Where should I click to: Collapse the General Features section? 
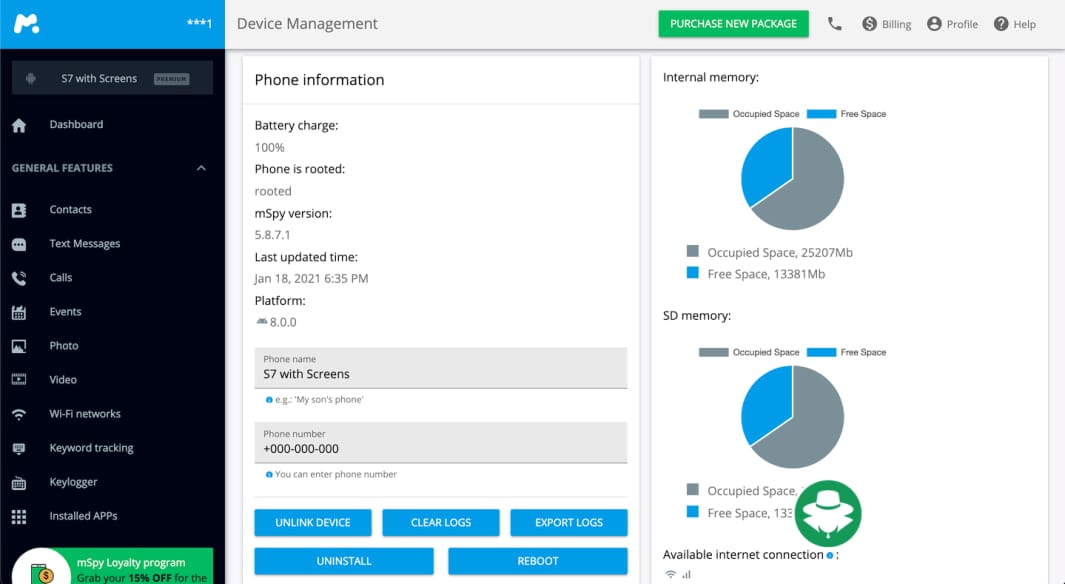pos(201,168)
